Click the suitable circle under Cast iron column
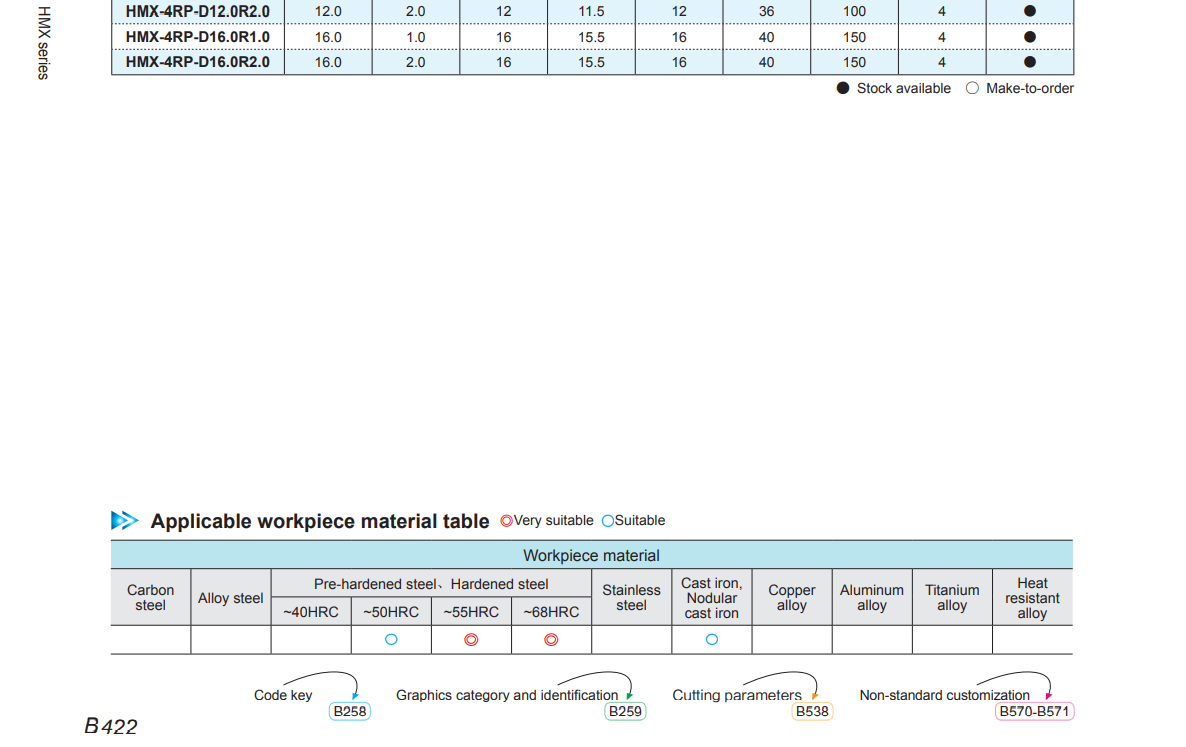The image size is (1186, 747). pos(712,640)
